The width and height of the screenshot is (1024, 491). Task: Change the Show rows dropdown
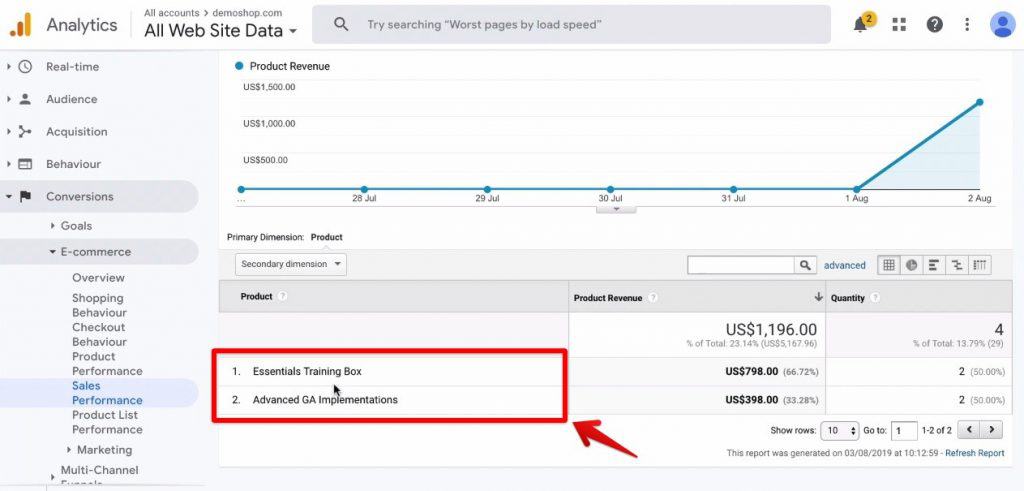click(840, 430)
